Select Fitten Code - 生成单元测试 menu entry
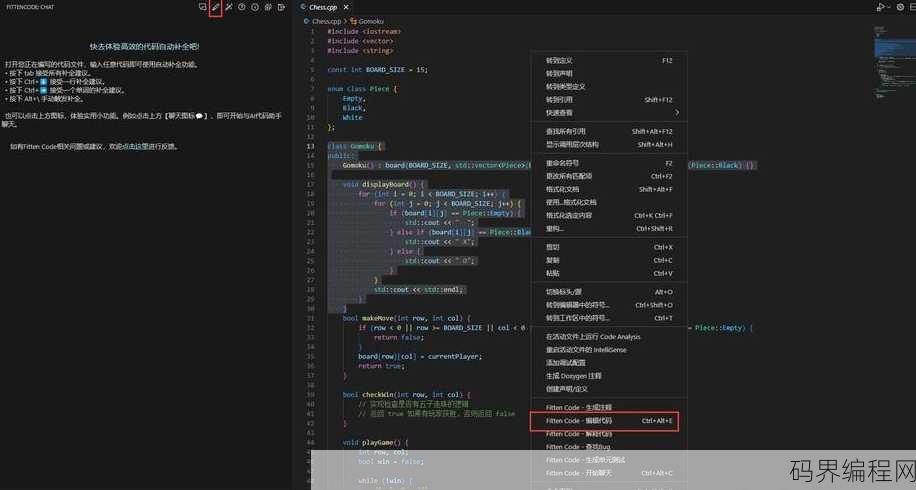This screenshot has width=916, height=490. coord(609,460)
